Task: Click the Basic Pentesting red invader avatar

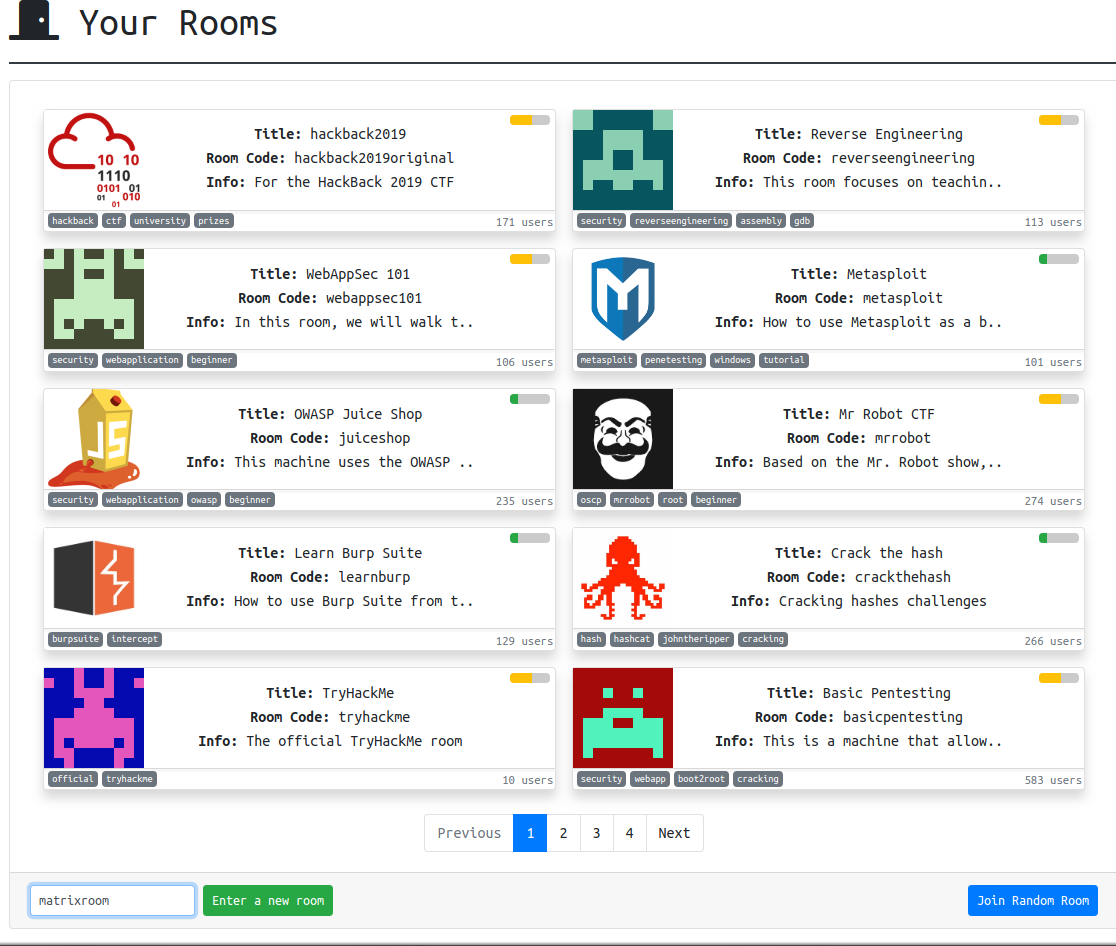Action: 623,718
